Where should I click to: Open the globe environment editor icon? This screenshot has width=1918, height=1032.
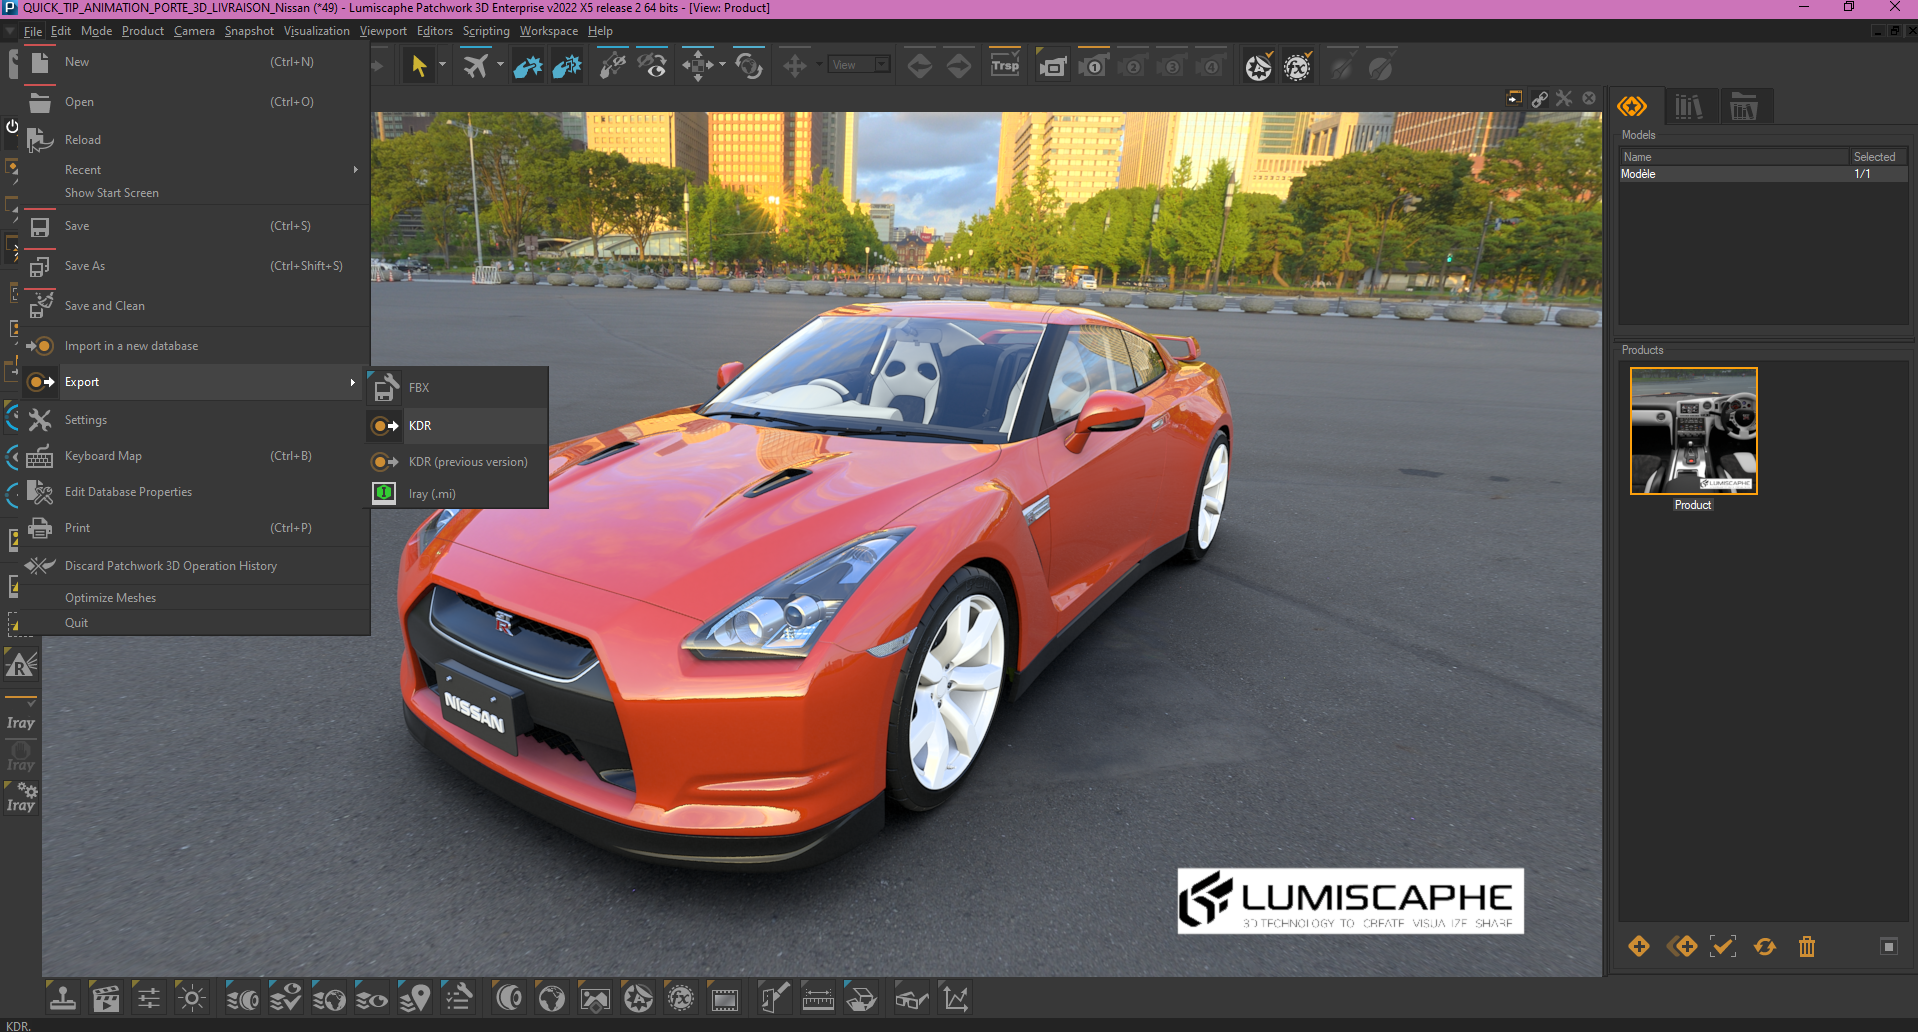552,997
